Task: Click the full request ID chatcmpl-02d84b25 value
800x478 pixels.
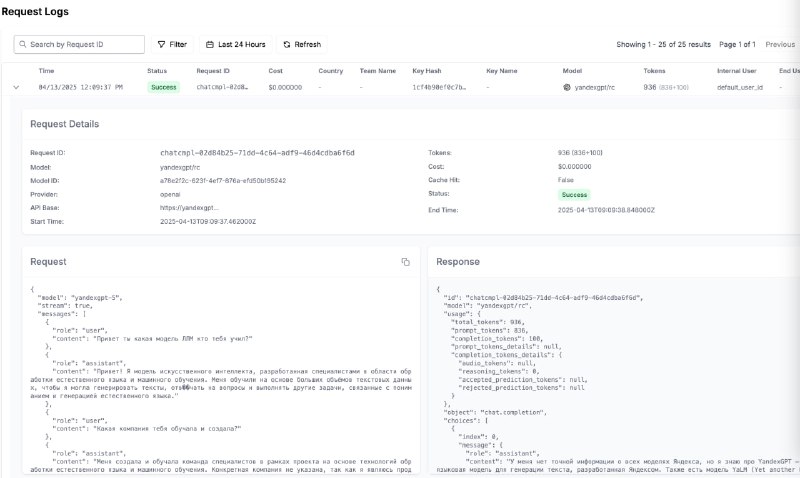Action: point(257,153)
